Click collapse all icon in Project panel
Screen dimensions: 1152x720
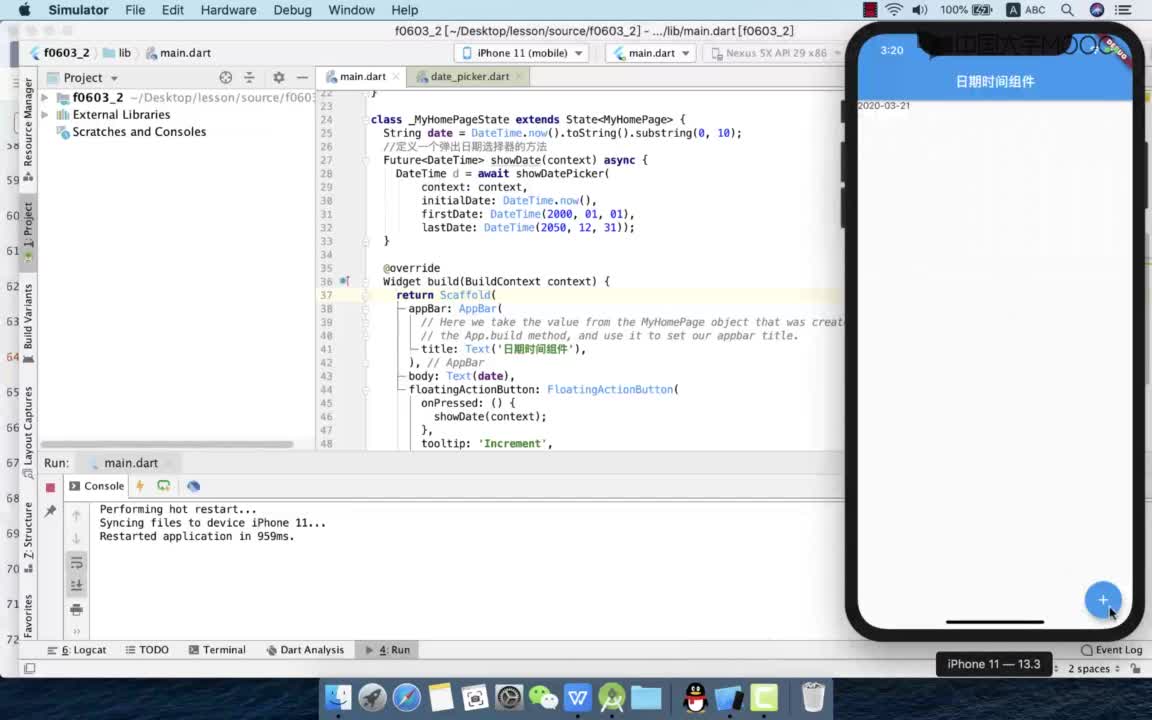(249, 77)
